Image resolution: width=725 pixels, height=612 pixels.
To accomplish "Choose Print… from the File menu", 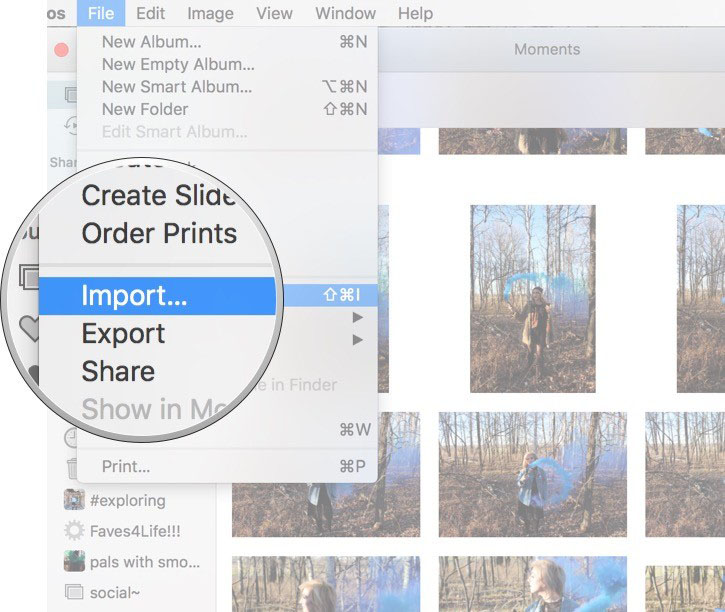I will pos(227,466).
